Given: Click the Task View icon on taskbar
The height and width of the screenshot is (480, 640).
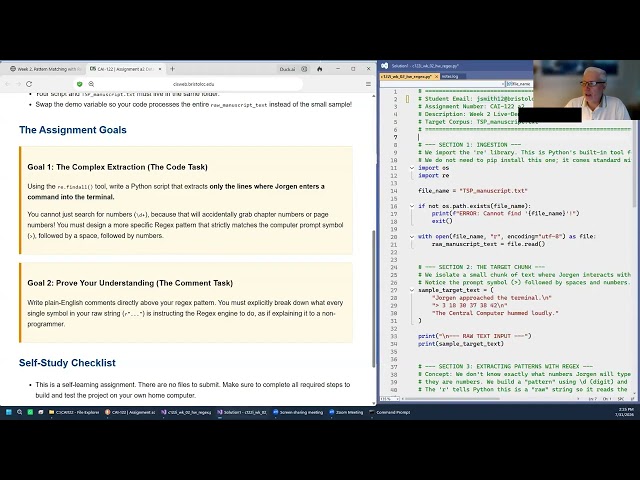Looking at the screenshot, I should point(40,412).
